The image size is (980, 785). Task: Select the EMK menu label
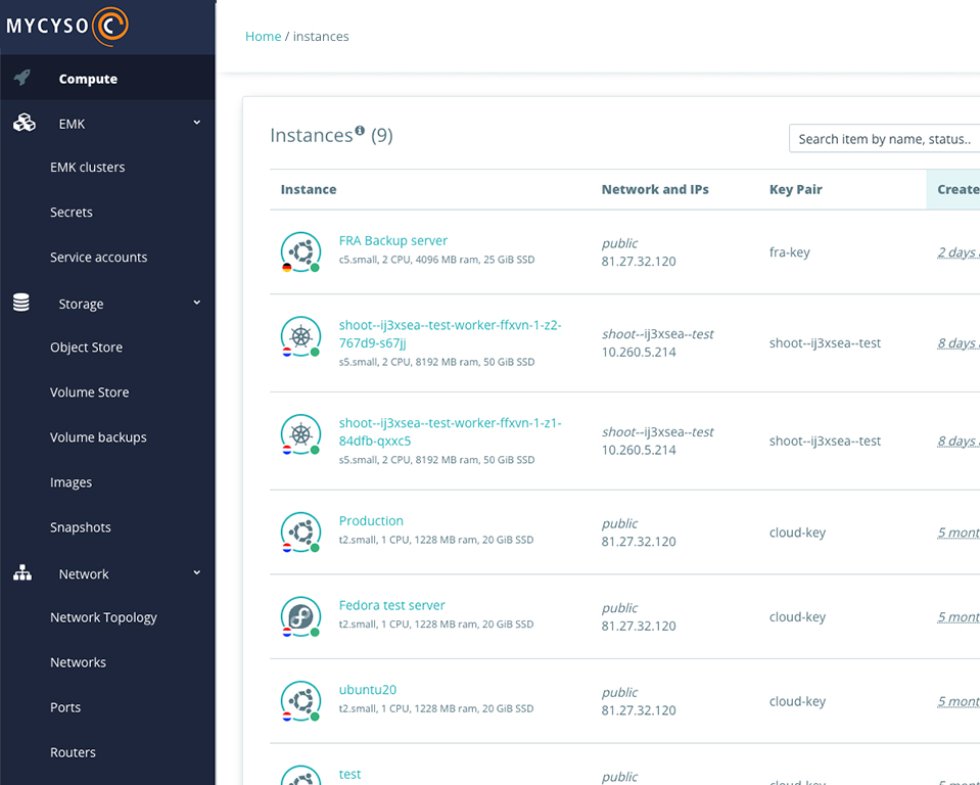(72, 124)
